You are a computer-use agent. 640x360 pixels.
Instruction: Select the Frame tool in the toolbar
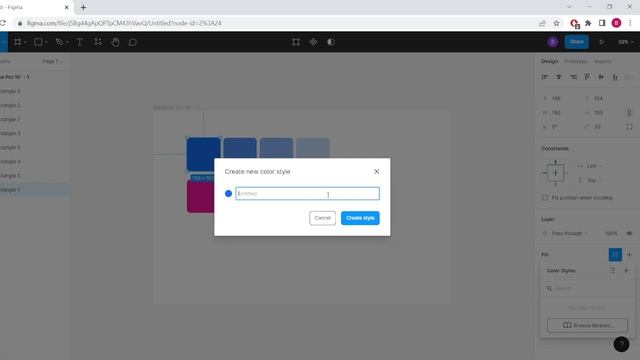pos(18,42)
